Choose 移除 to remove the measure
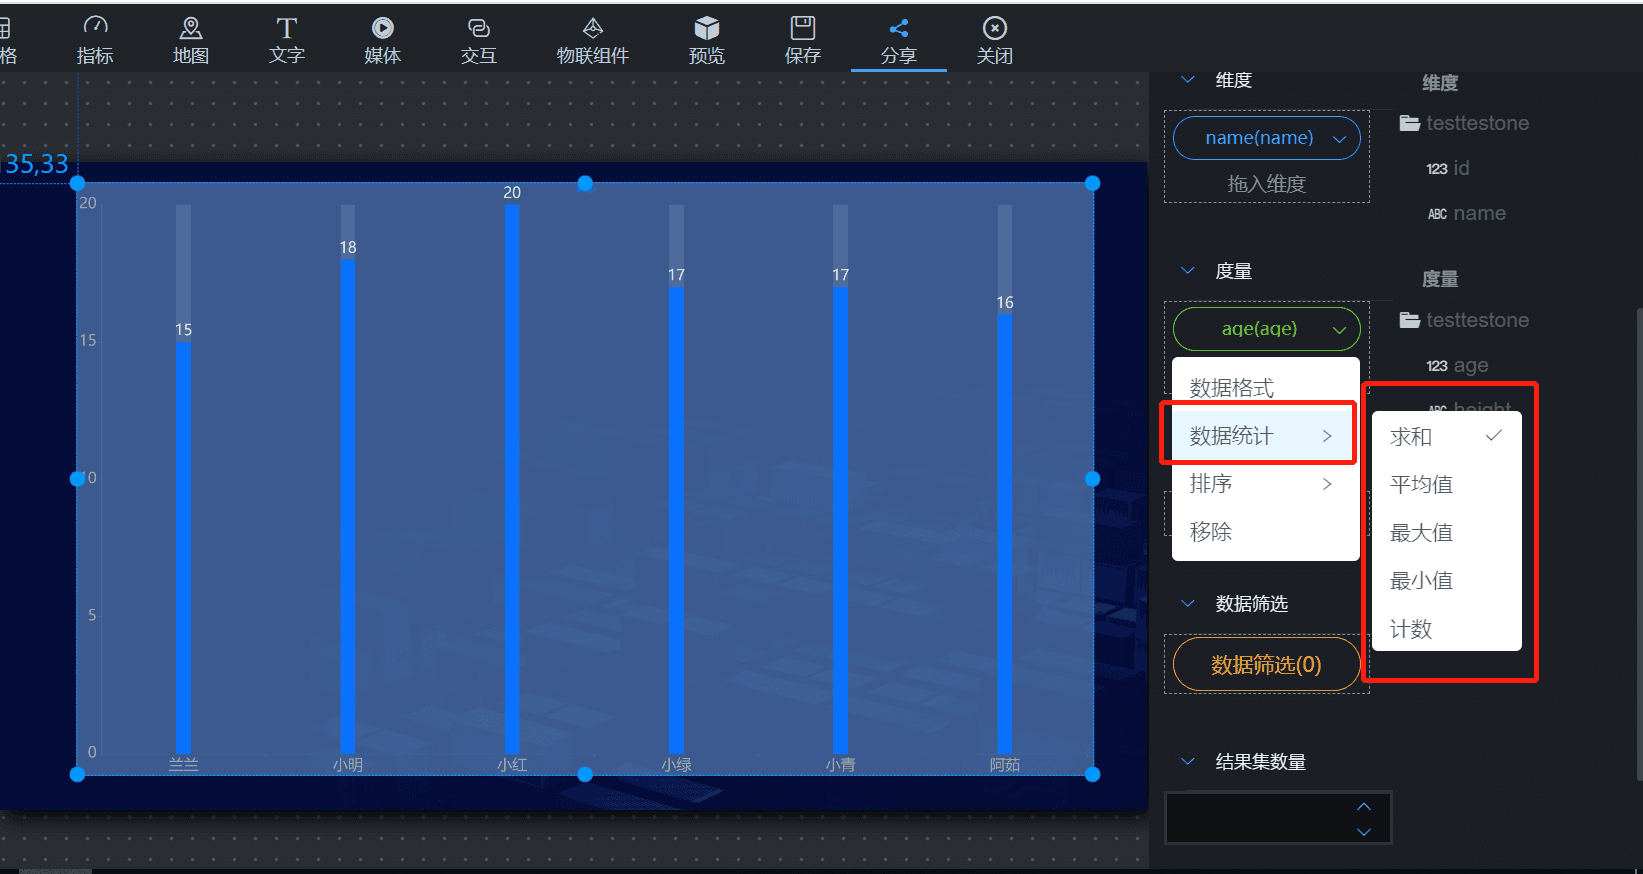Viewport: 1643px width, 874px height. coord(1266,532)
